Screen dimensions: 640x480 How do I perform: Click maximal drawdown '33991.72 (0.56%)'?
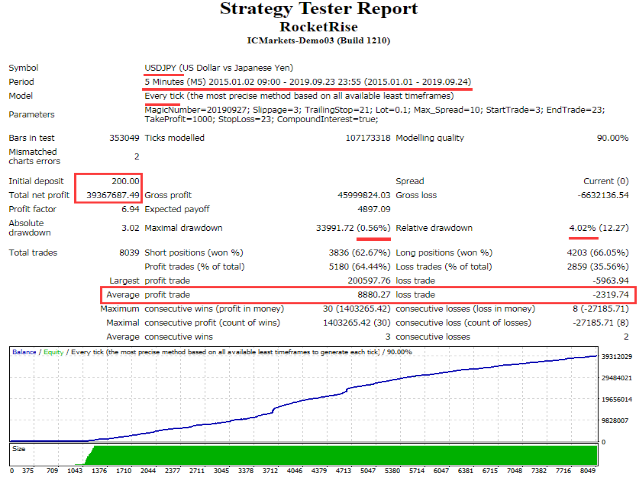(353, 228)
